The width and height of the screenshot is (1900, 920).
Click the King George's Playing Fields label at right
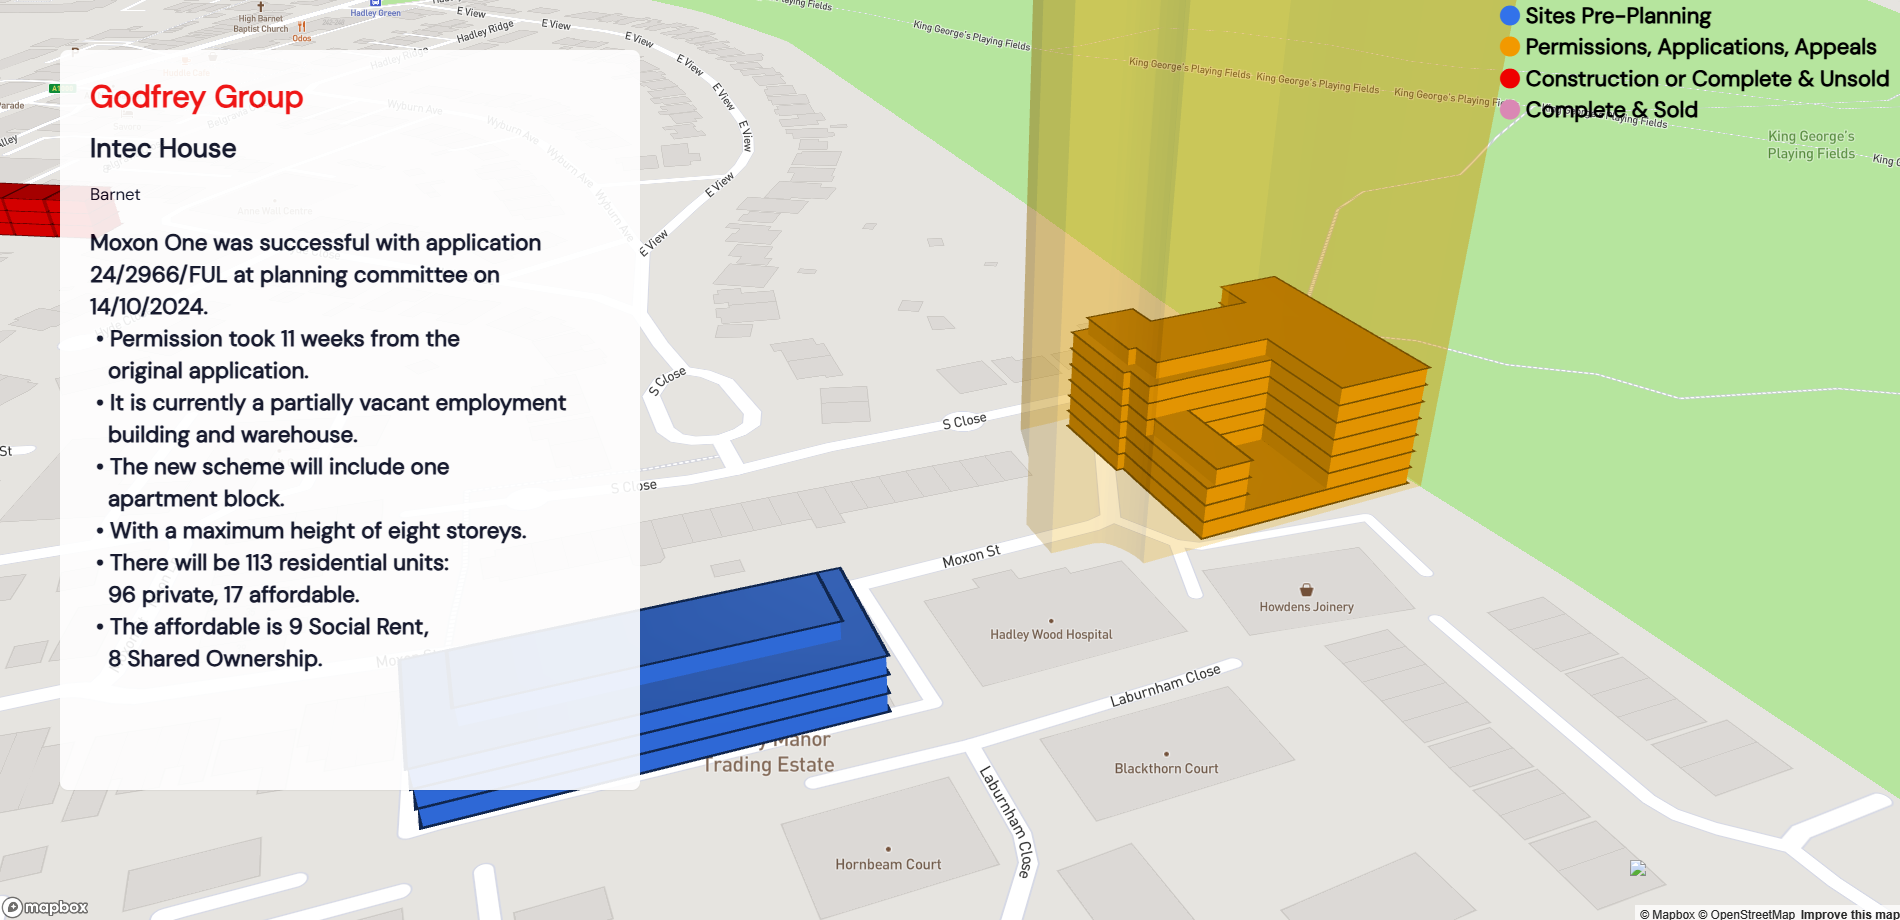(1811, 145)
